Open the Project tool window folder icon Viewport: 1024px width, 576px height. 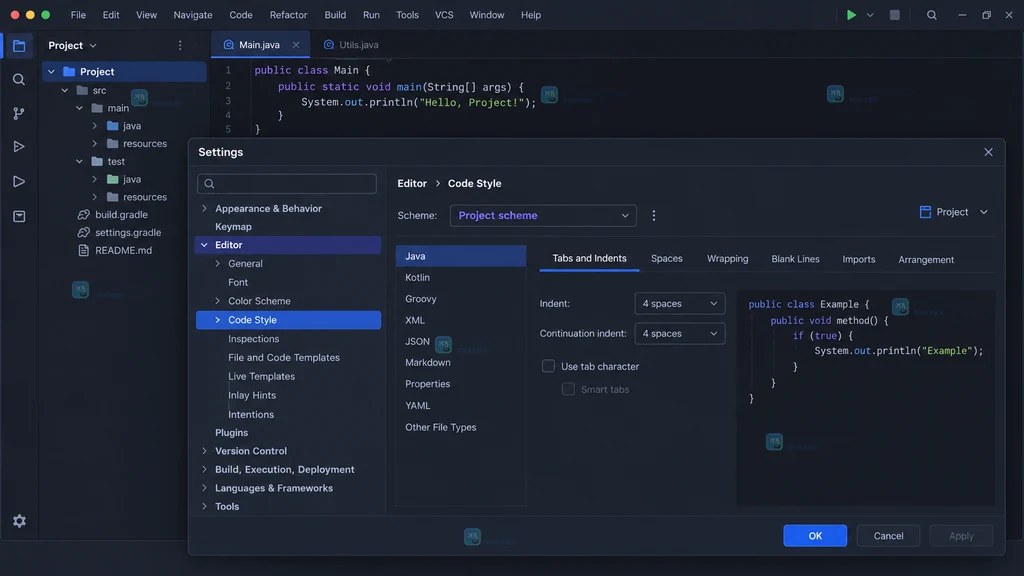19,46
